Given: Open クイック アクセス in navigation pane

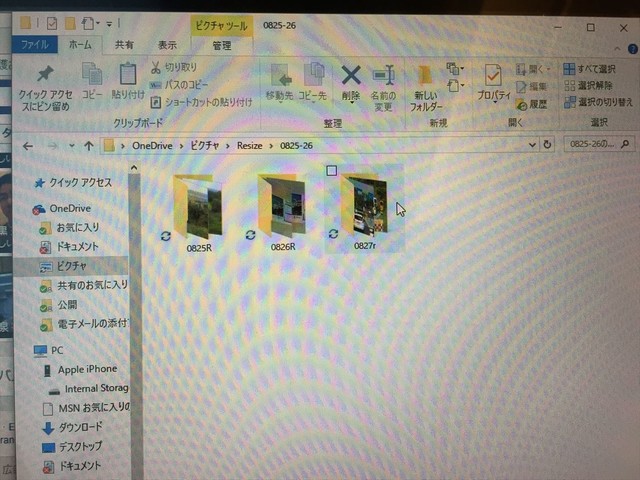Looking at the screenshot, I should click(73, 183).
